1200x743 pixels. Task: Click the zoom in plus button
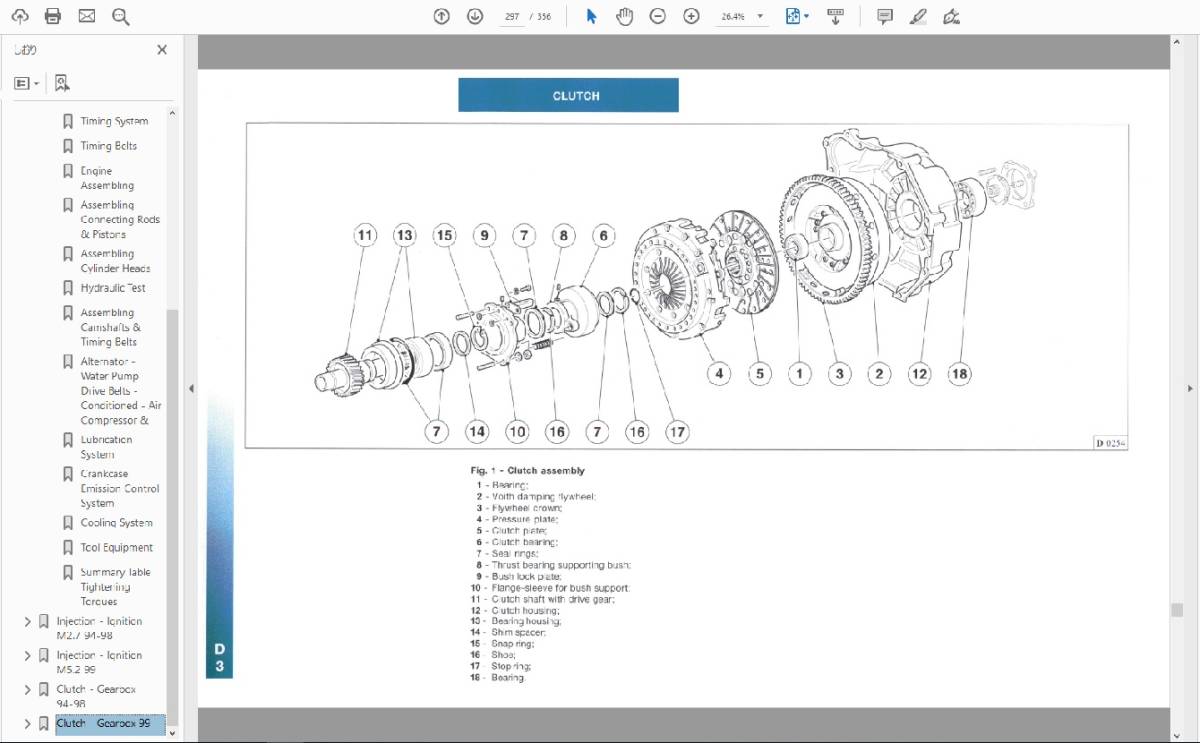(691, 16)
